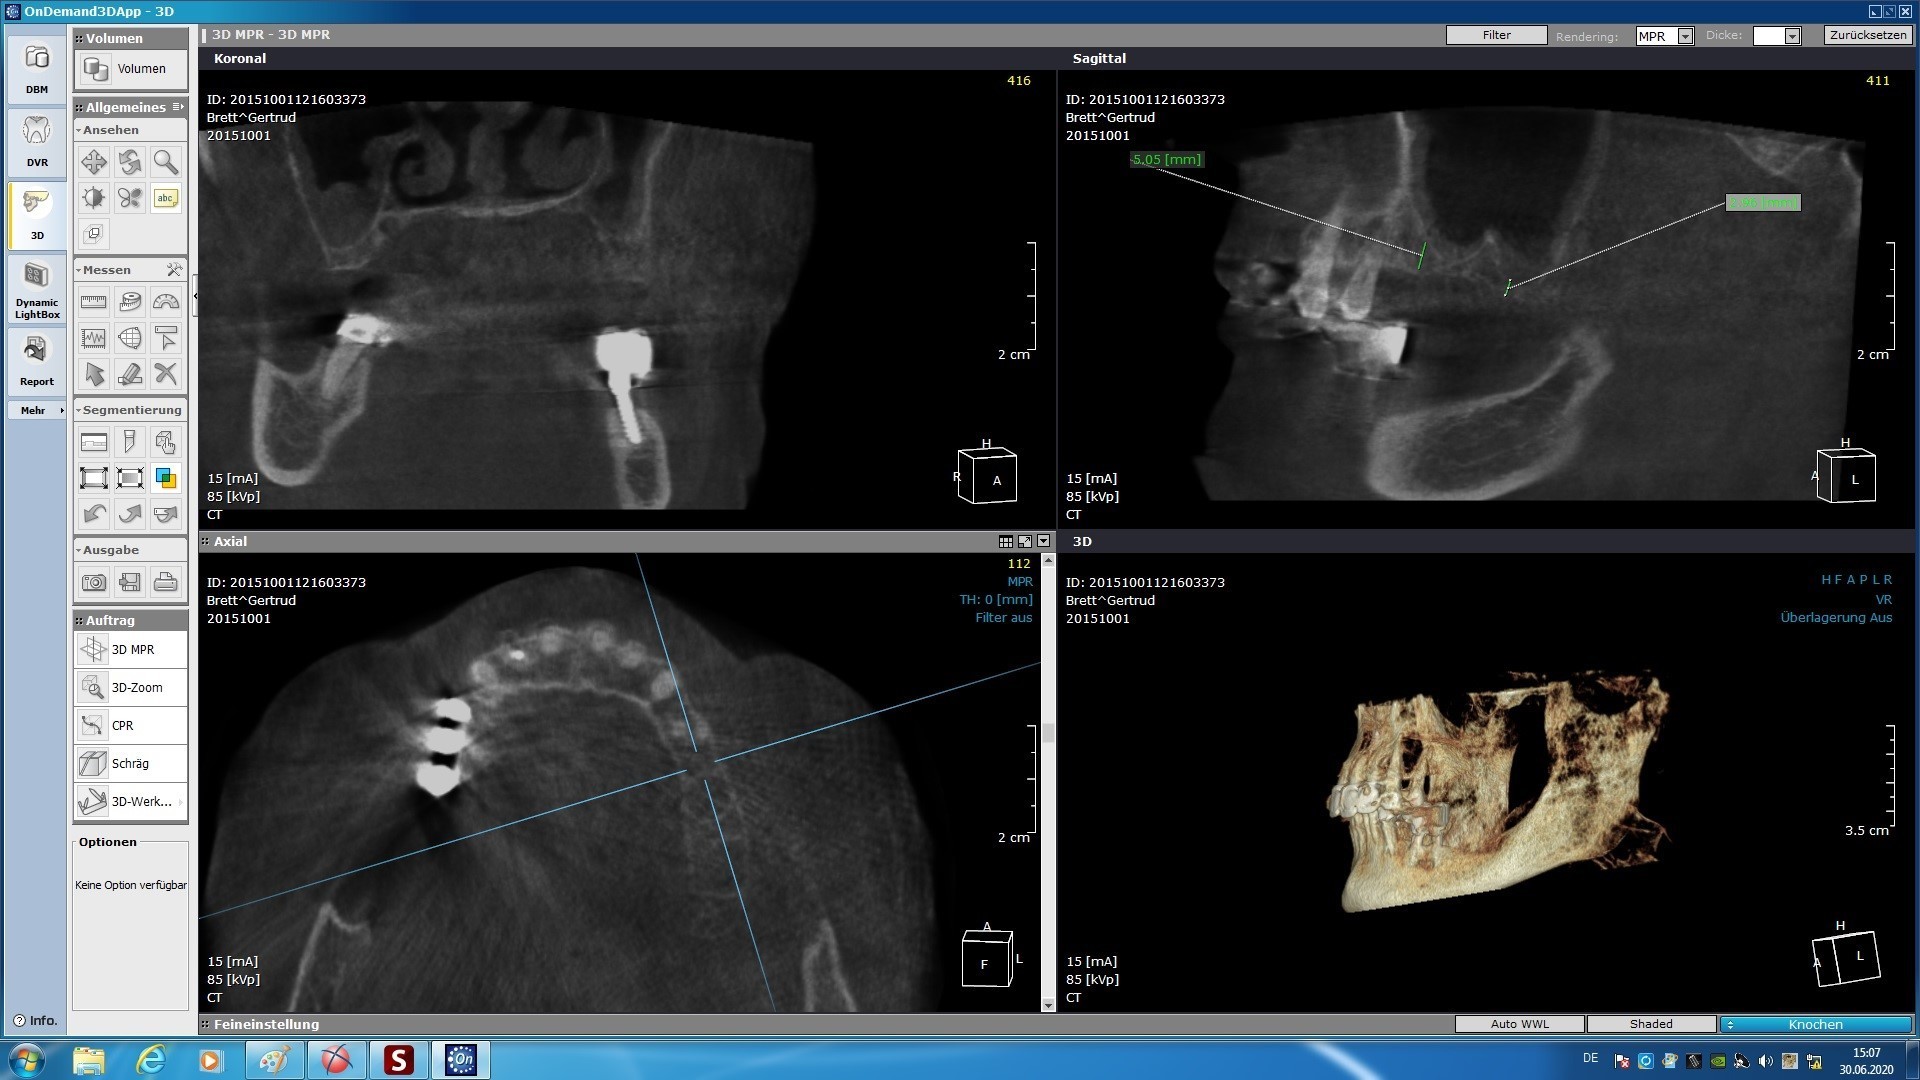The width and height of the screenshot is (1920, 1080).
Task: Select the protractor angle tool
Action: [x=166, y=302]
